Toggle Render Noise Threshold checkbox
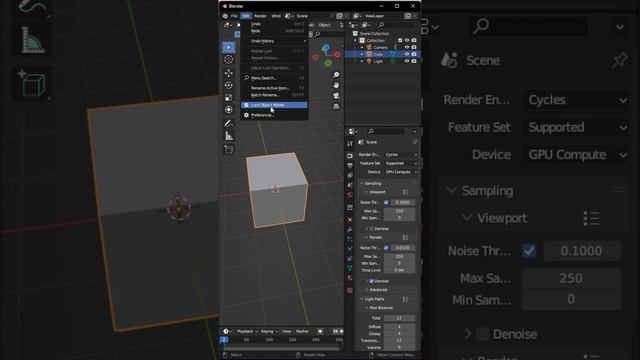This screenshot has width=640, height=360. click(386, 248)
